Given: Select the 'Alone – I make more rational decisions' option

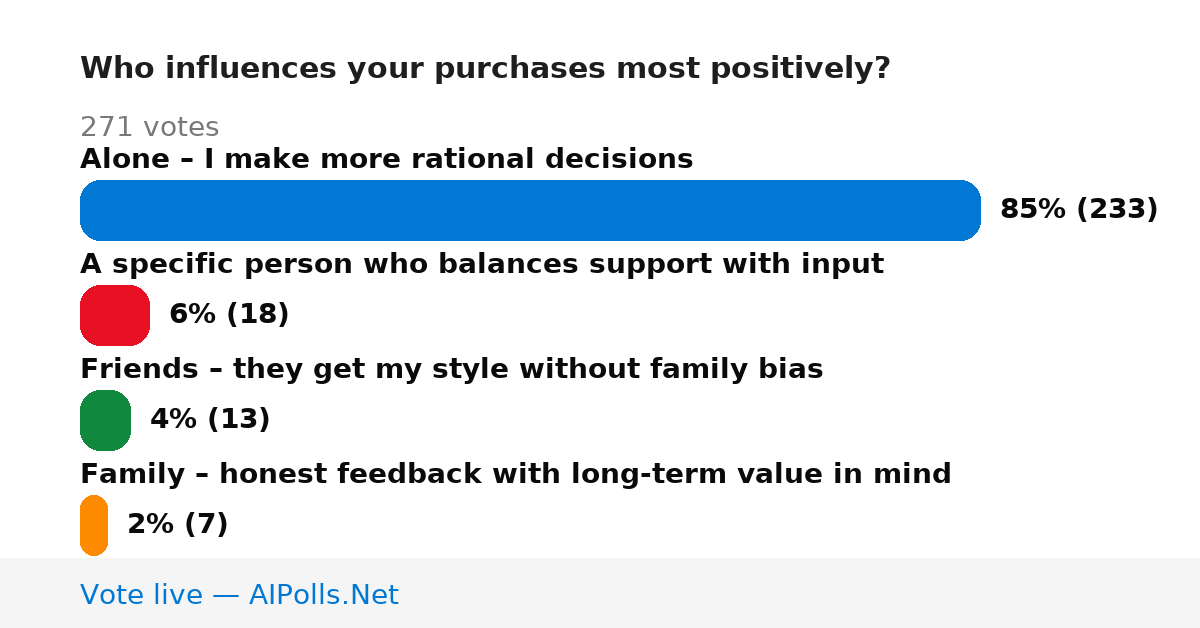Looking at the screenshot, I should (386, 159).
